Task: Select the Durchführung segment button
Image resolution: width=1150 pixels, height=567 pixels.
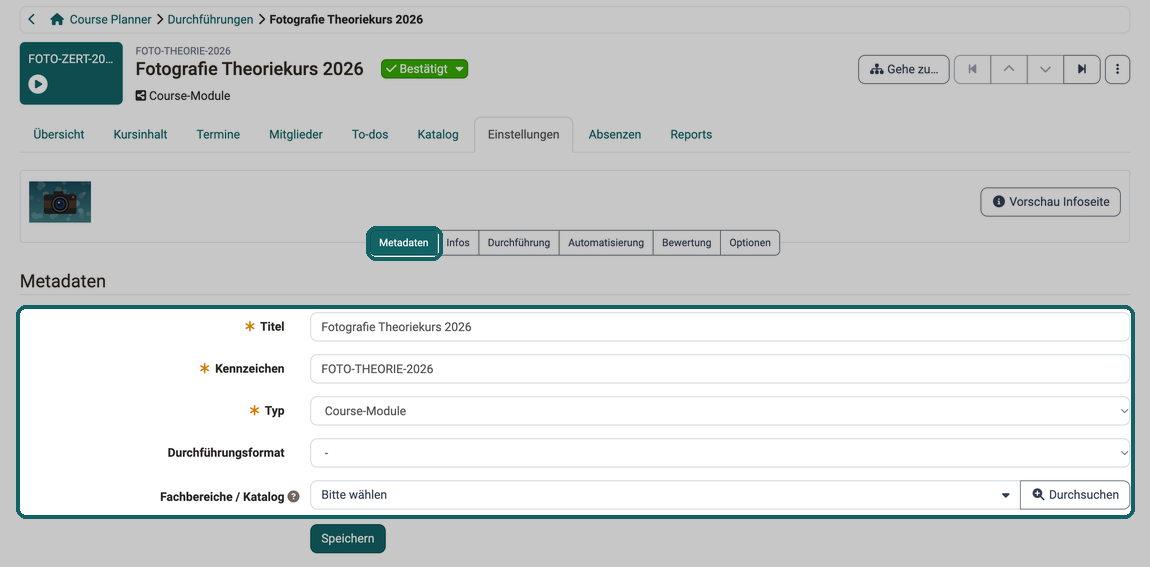Action: (519, 243)
